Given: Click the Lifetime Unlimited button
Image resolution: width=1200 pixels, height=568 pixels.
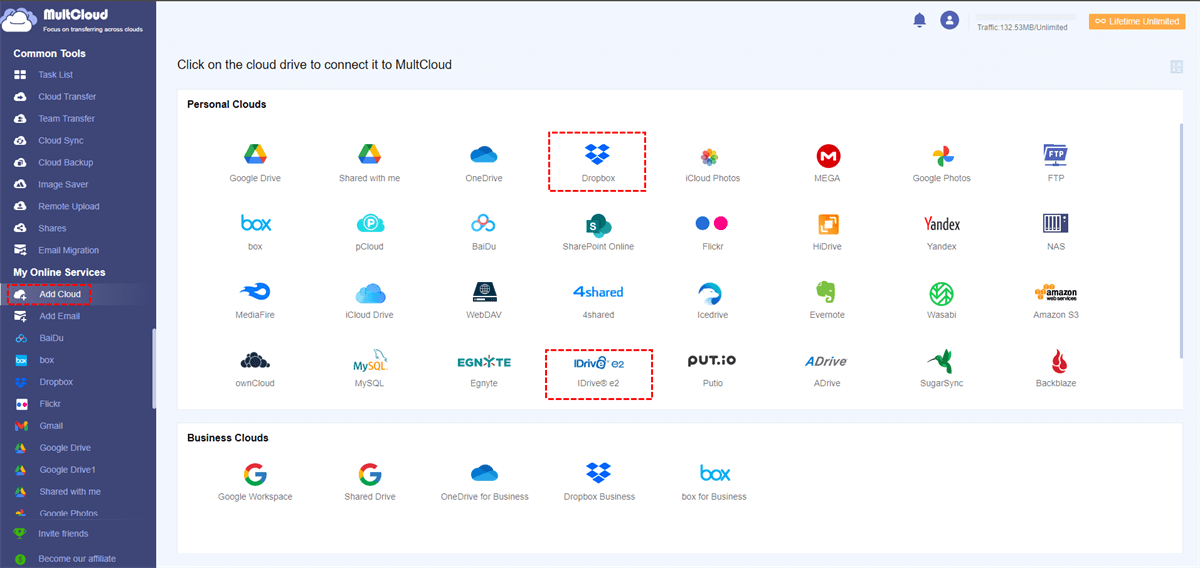Looking at the screenshot, I should [x=1137, y=21].
